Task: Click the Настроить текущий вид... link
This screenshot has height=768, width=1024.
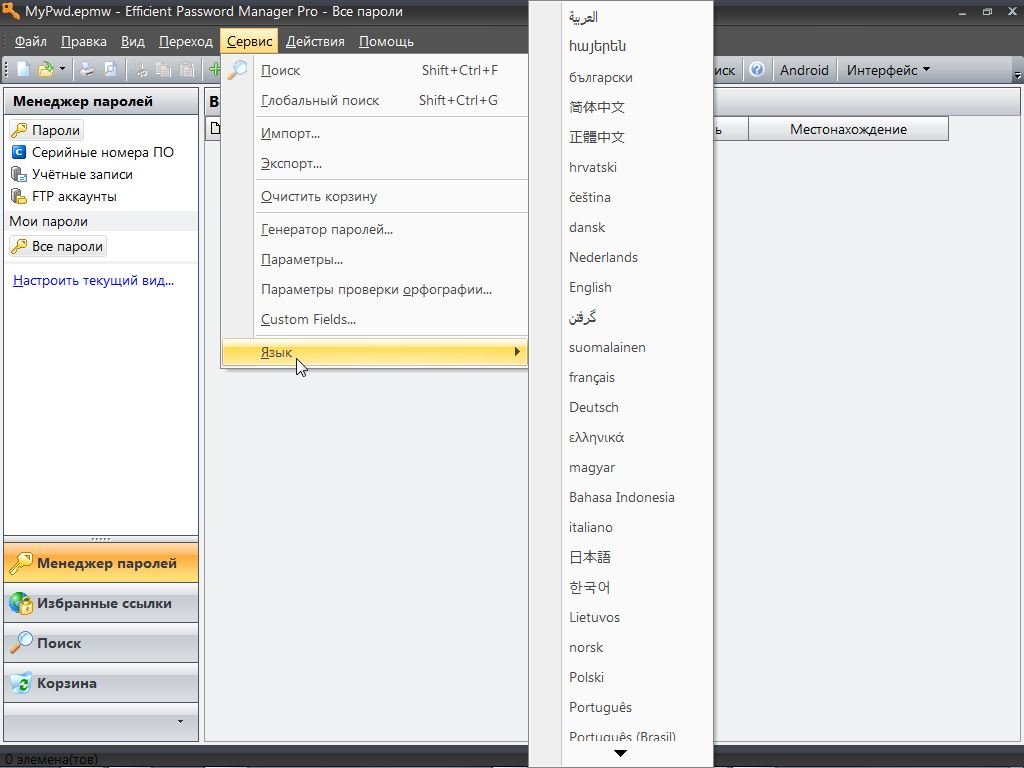Action: pyautogui.click(x=93, y=280)
